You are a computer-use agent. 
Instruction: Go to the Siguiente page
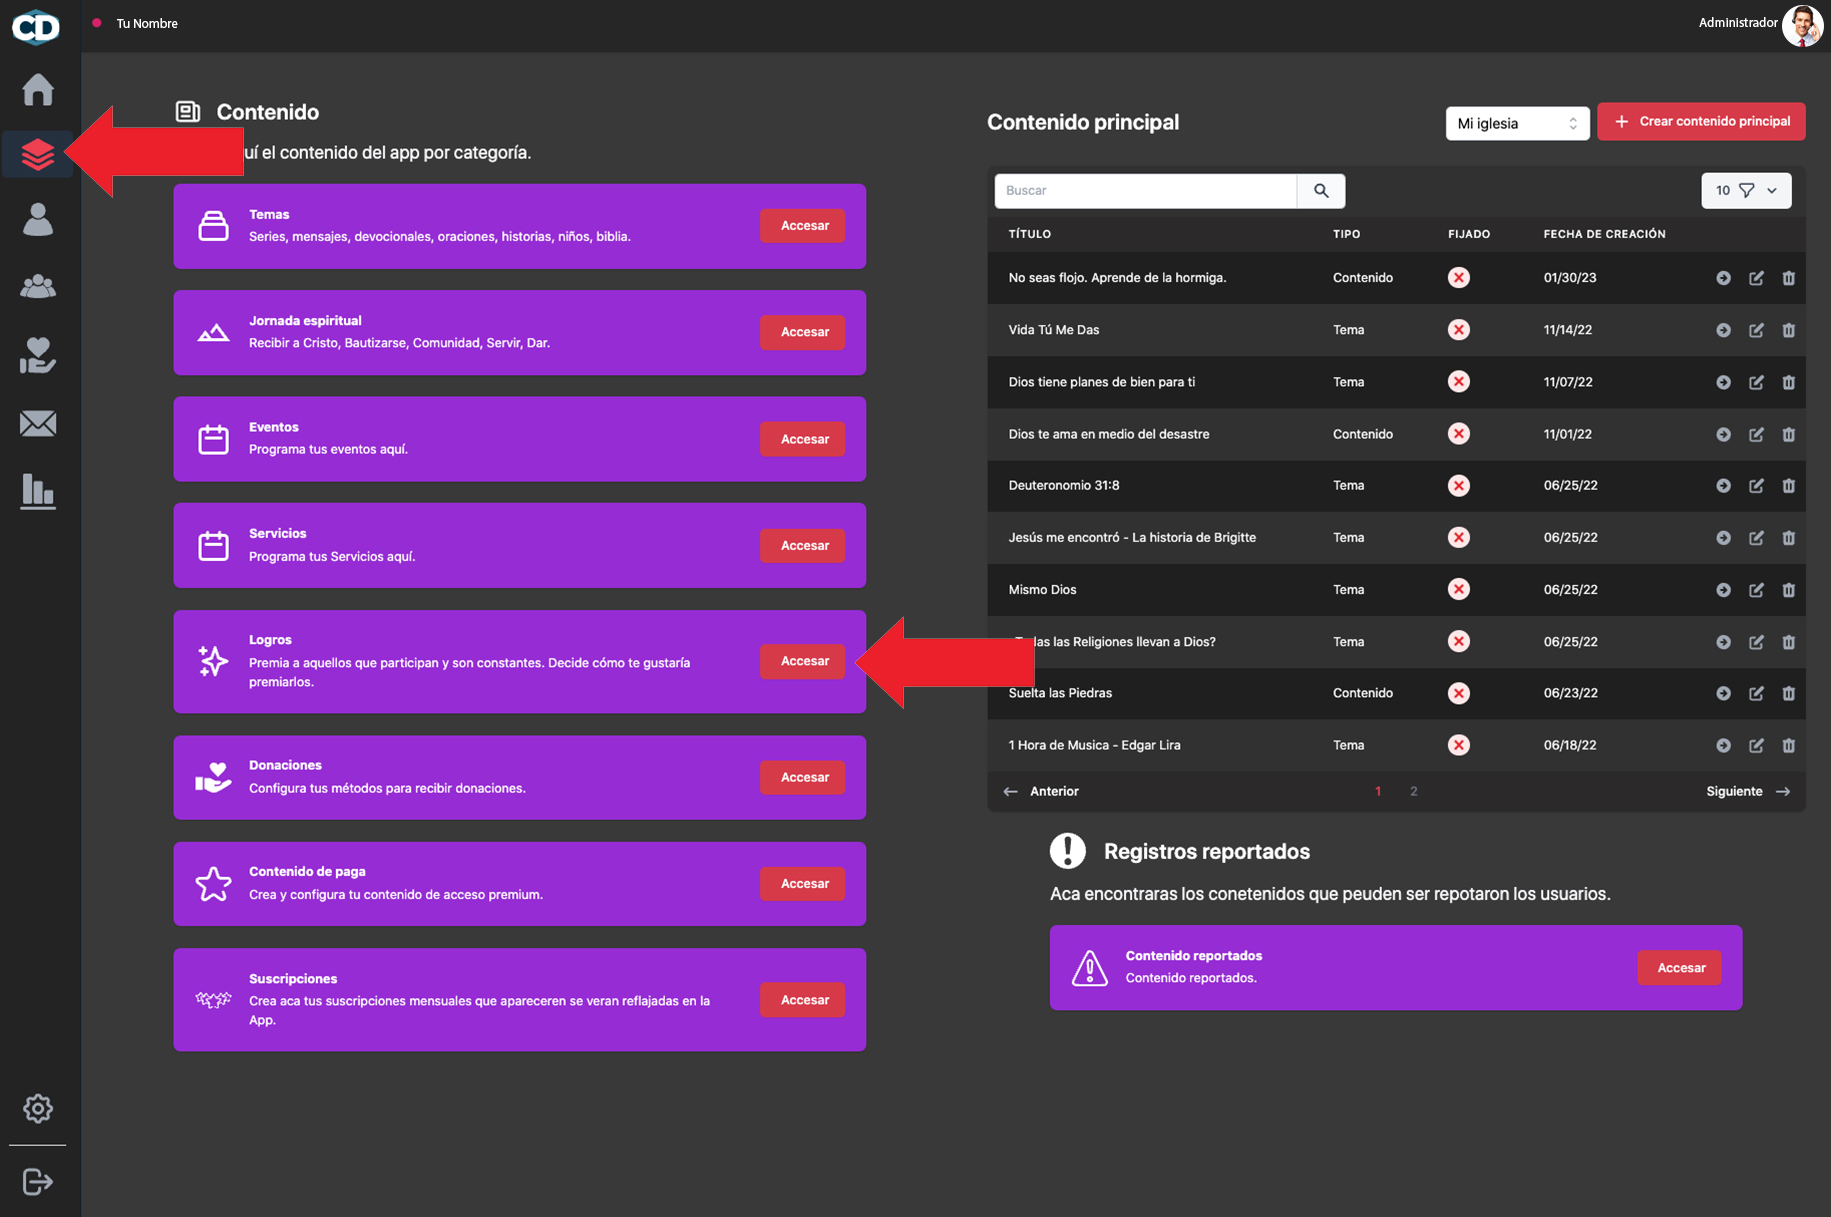(x=1747, y=791)
